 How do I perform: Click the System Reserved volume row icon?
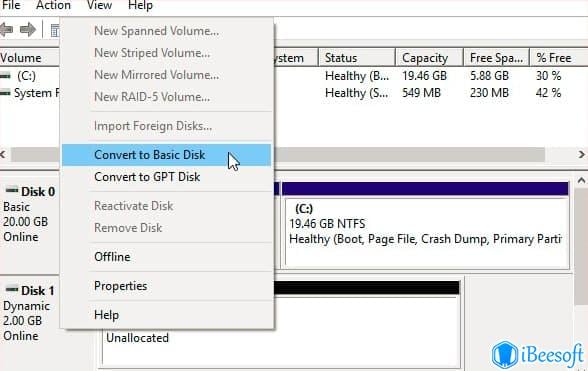click(x=5, y=93)
